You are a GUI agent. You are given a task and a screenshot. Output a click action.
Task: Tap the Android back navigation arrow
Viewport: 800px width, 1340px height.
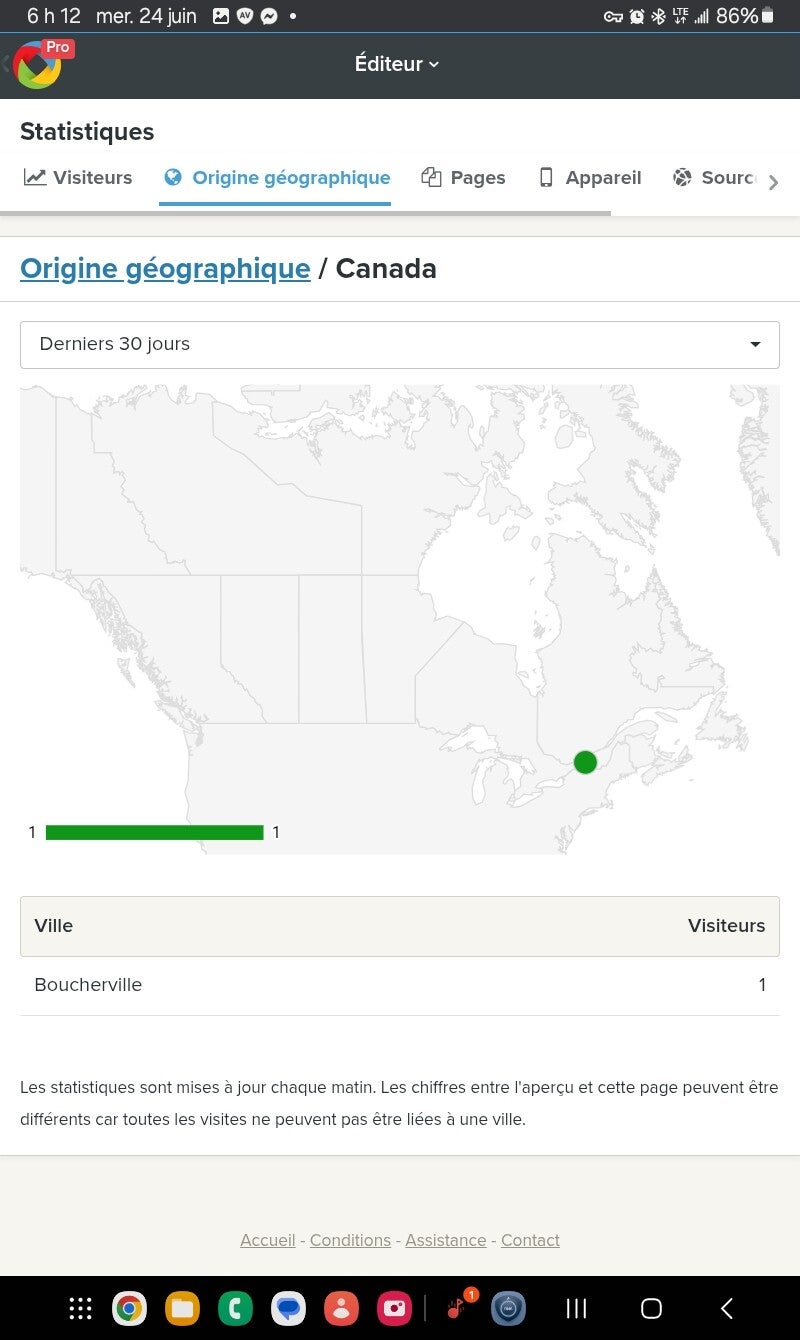(727, 1308)
